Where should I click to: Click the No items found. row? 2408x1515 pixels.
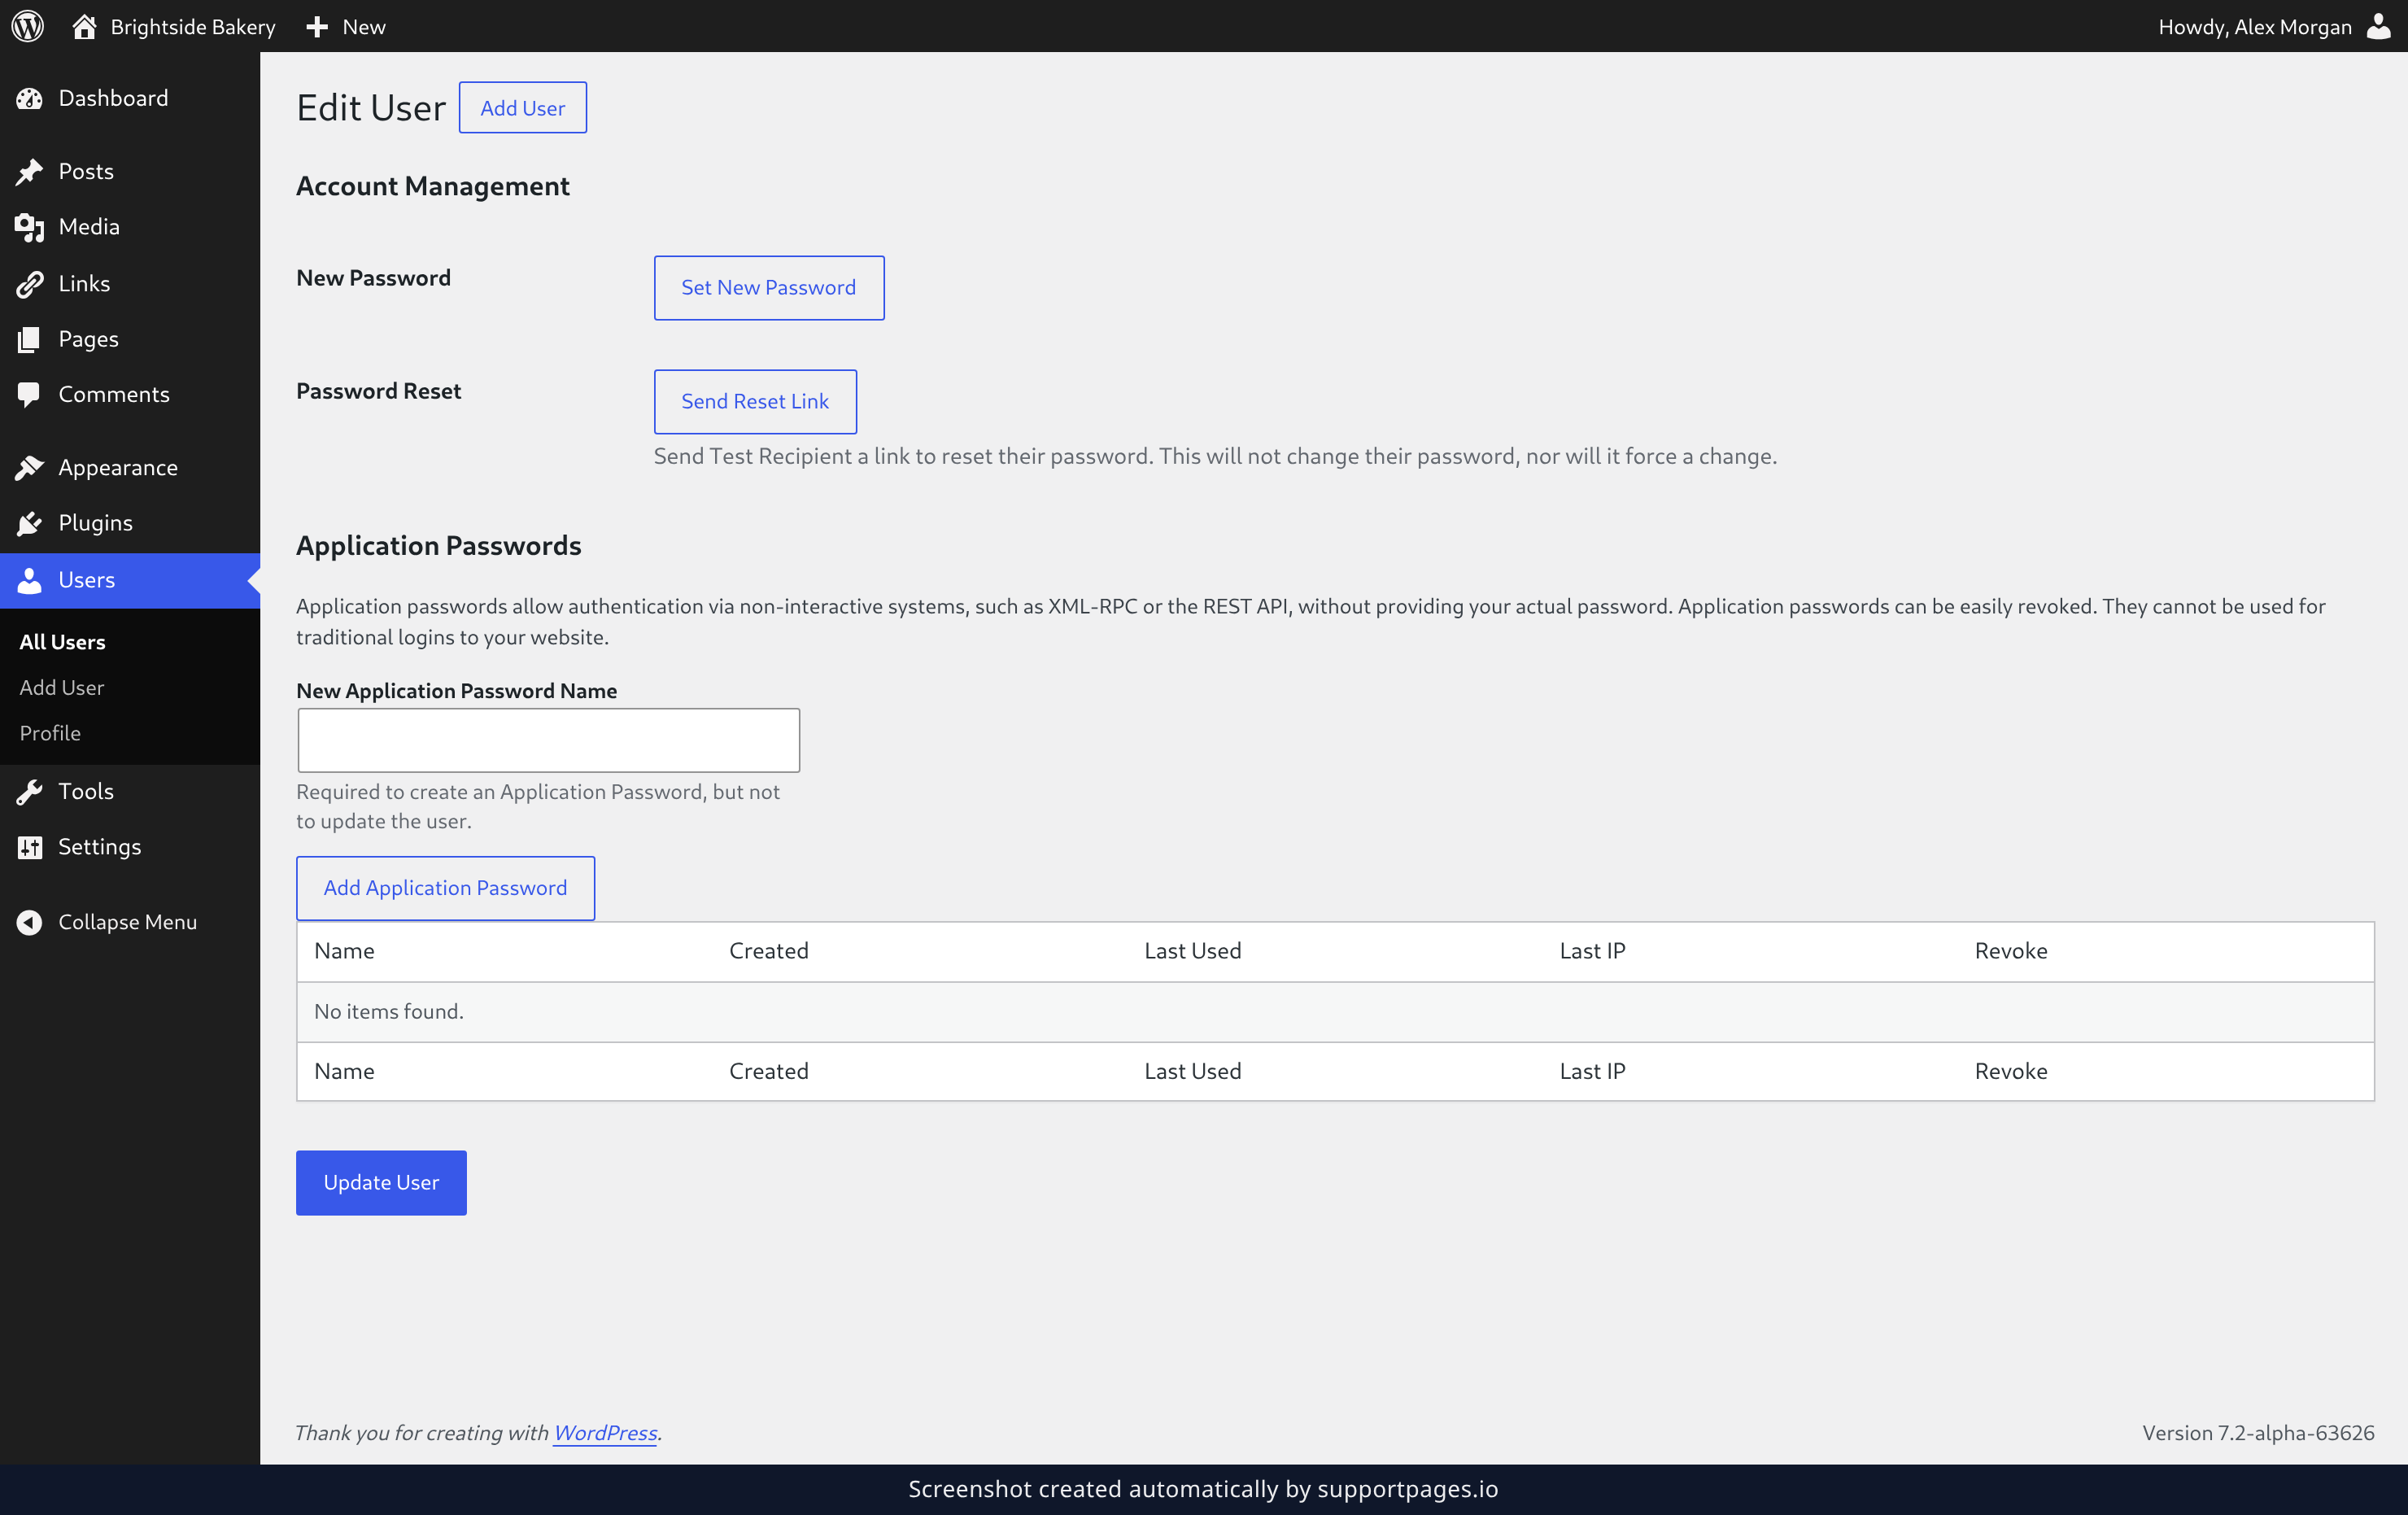(x=1335, y=1011)
